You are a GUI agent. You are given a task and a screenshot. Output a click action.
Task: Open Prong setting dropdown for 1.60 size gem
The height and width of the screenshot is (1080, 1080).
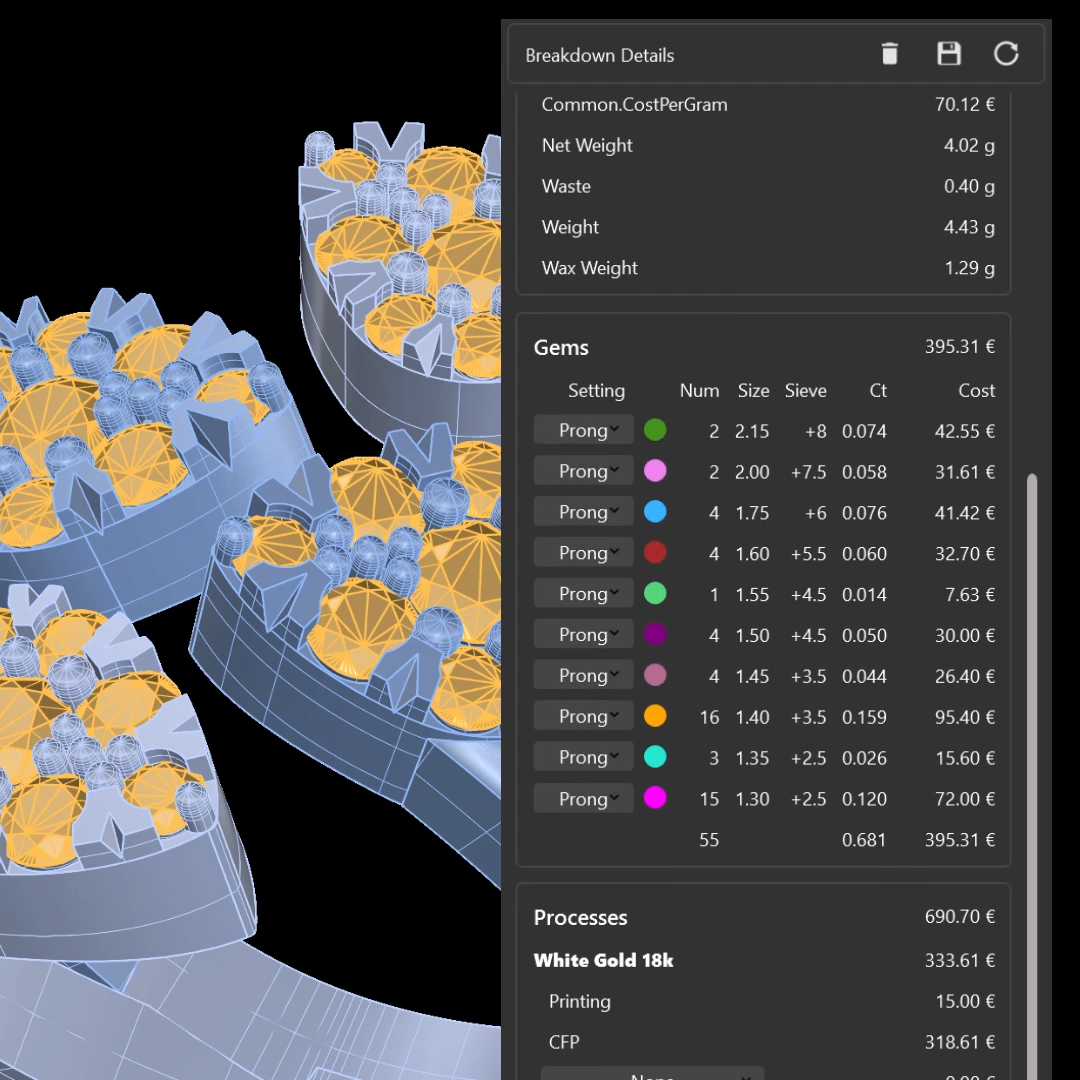(583, 553)
